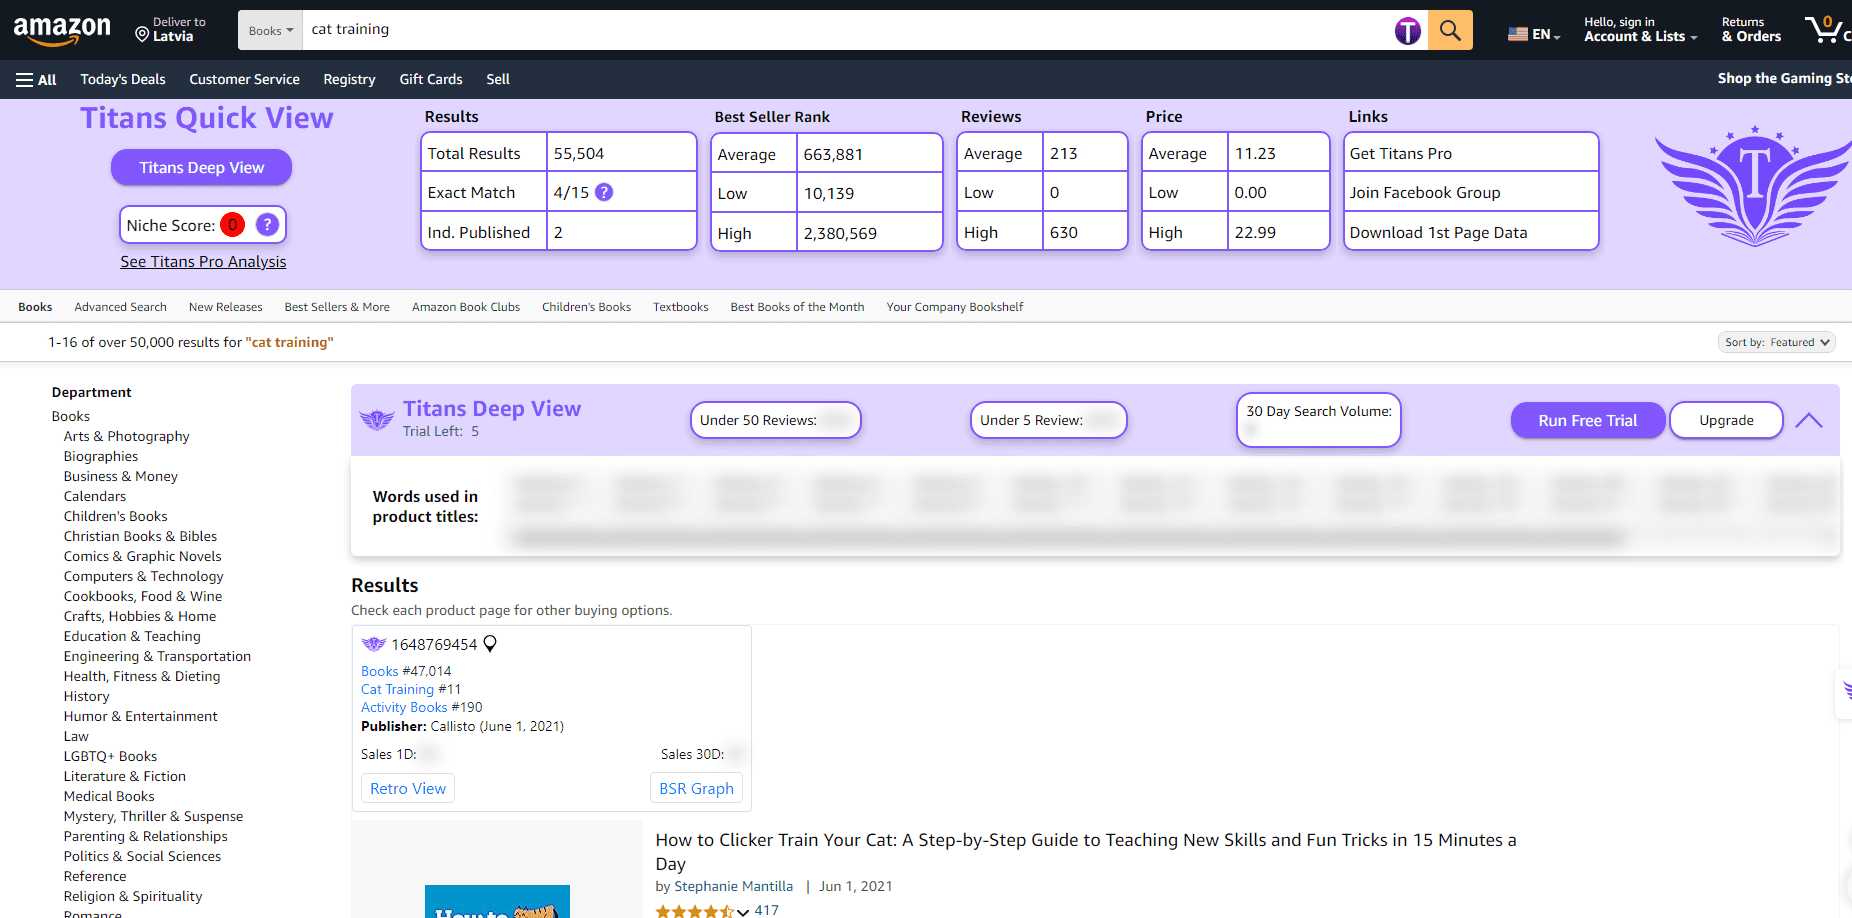Expand the star rating popover arrow
Screen dimensions: 1852x918
tap(743, 912)
